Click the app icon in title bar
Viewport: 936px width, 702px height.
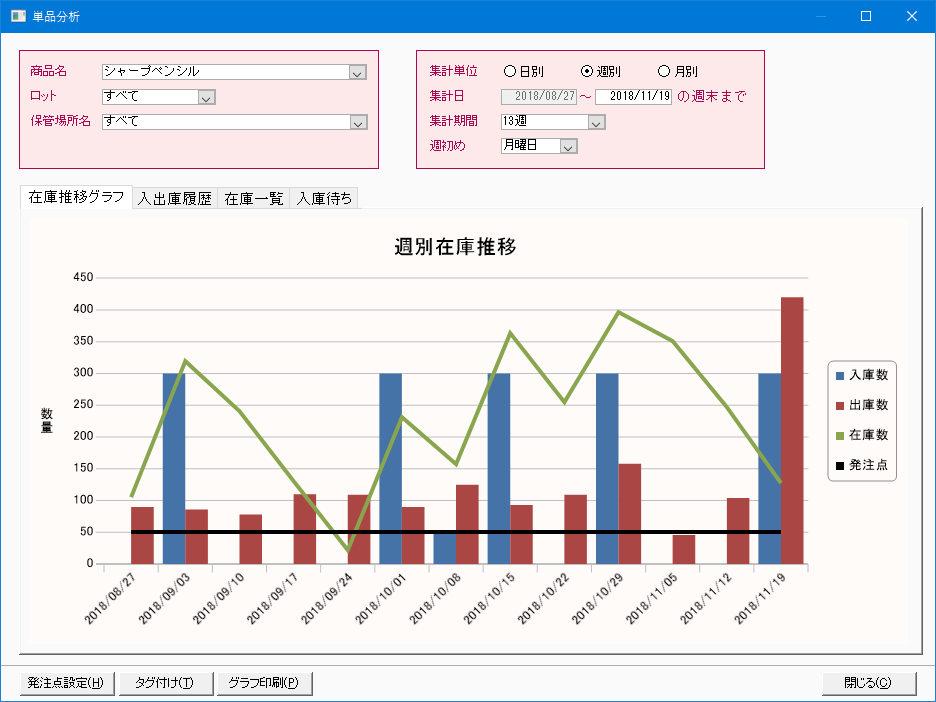18,16
